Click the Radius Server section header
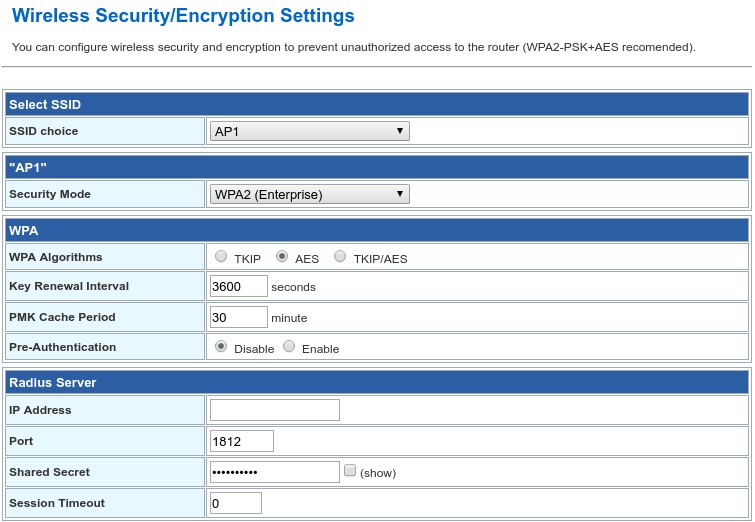Screen dimensions: 755x522 [x=377, y=382]
